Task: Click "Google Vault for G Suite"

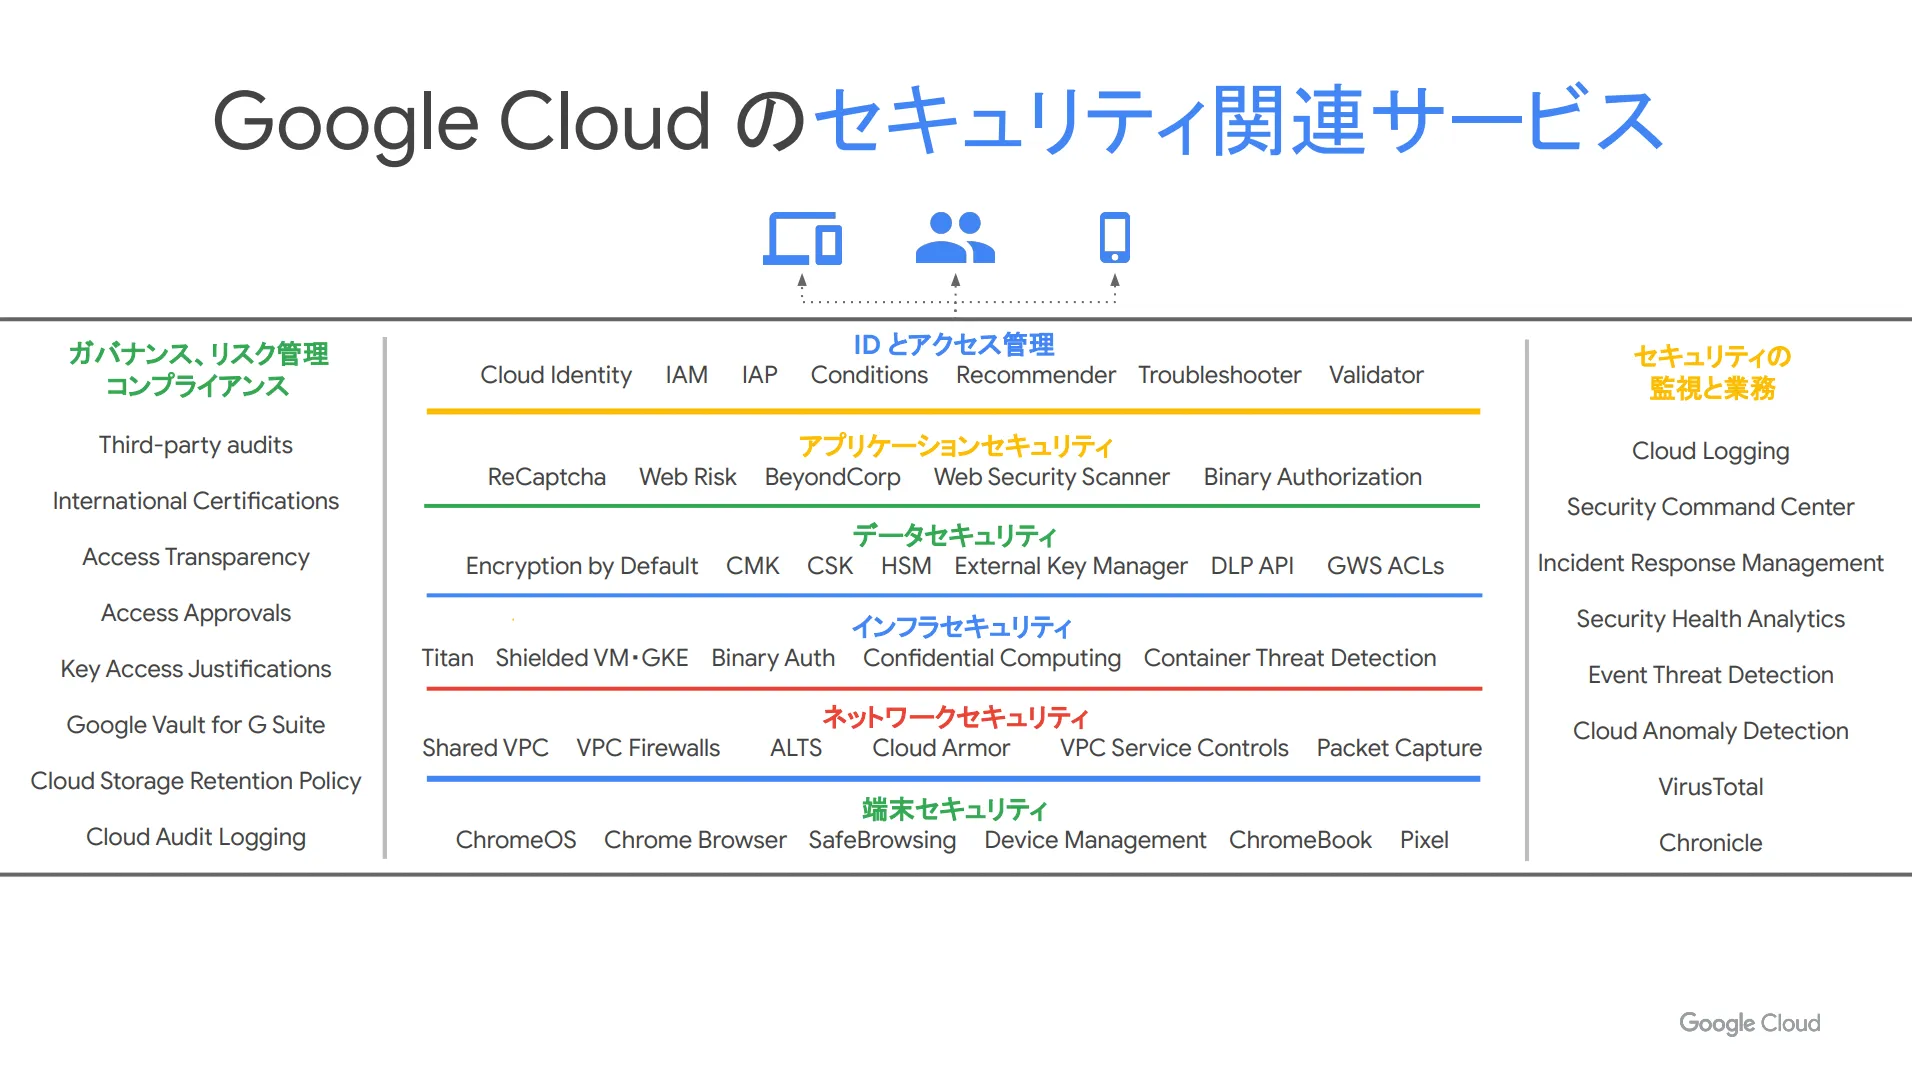Action: tap(196, 726)
